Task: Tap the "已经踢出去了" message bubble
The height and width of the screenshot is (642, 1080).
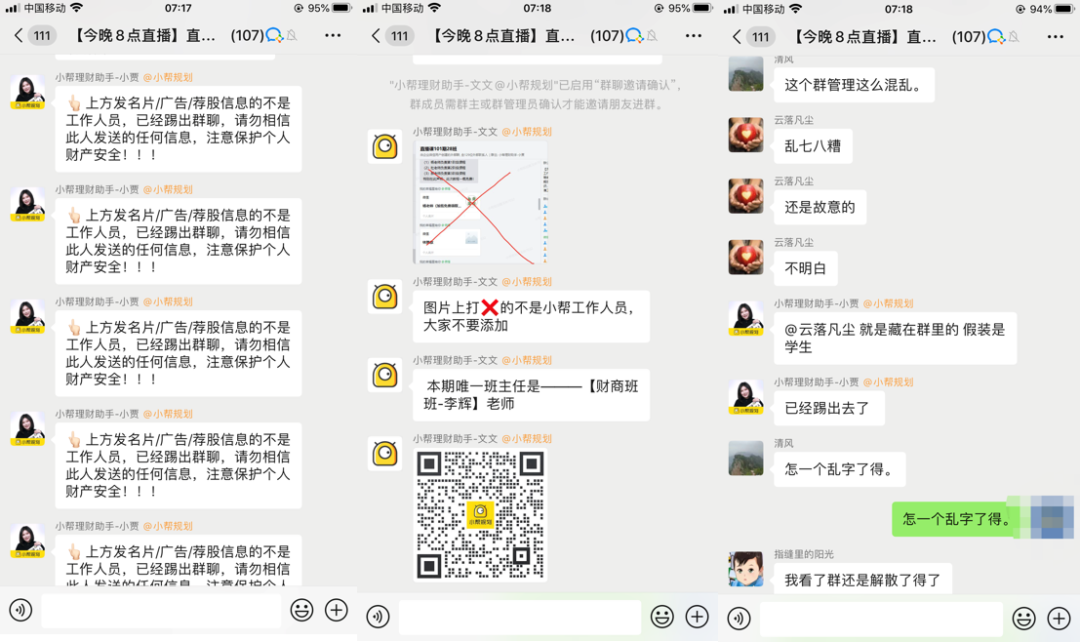Action: [827, 408]
